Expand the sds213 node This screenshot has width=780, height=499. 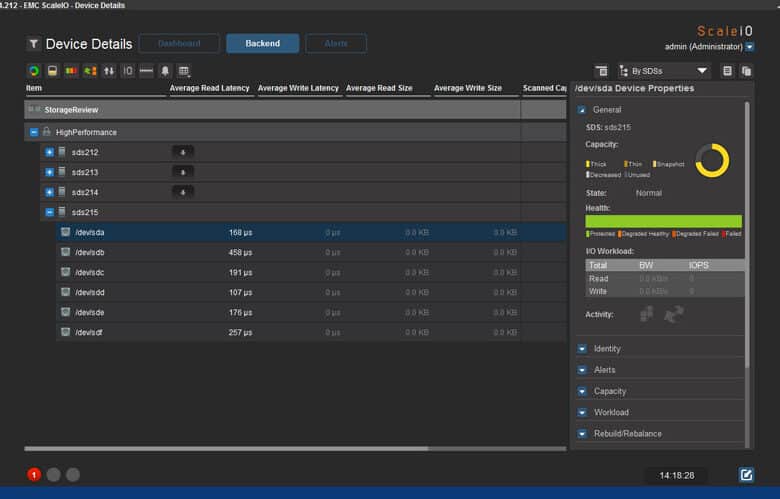(49, 172)
